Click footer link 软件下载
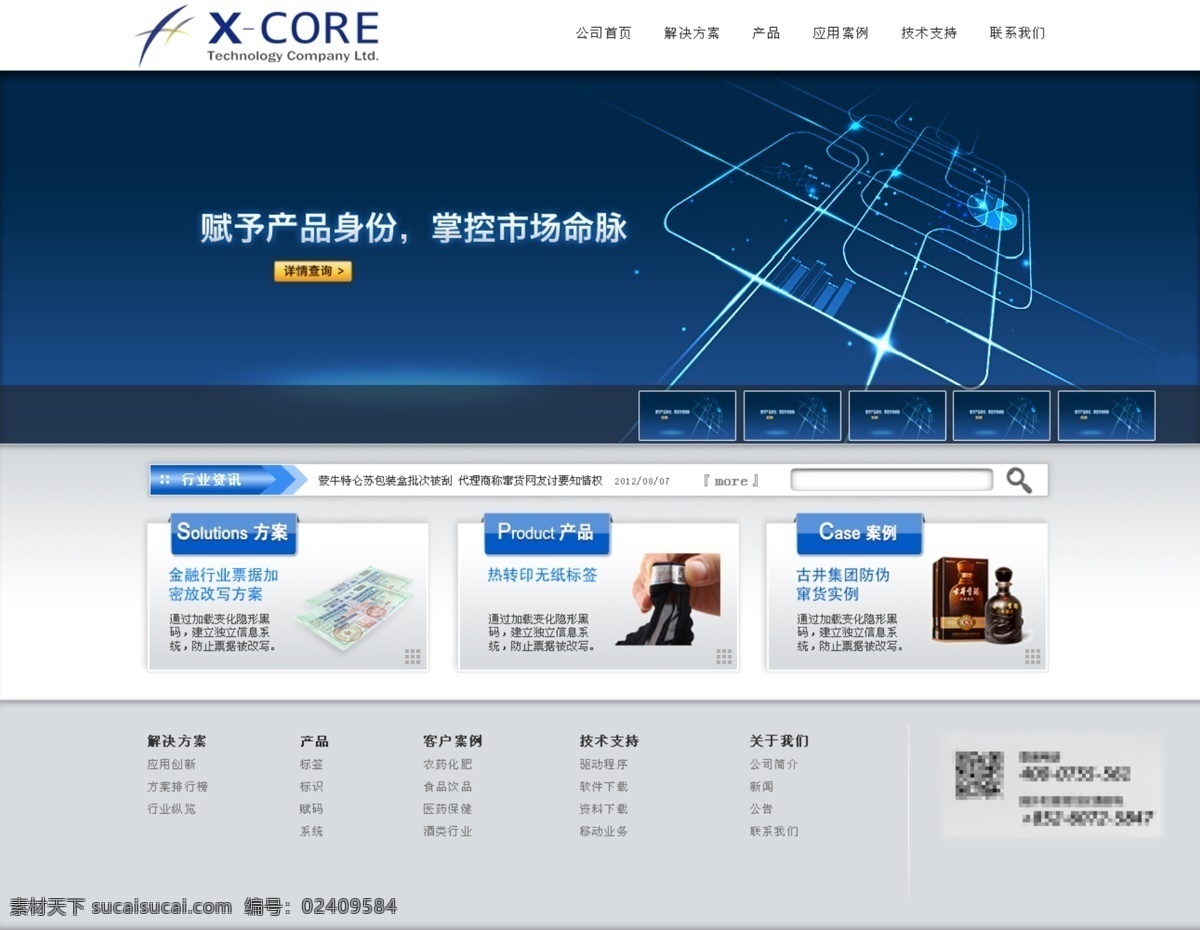Screen dimensions: 1200x930 (x=603, y=786)
